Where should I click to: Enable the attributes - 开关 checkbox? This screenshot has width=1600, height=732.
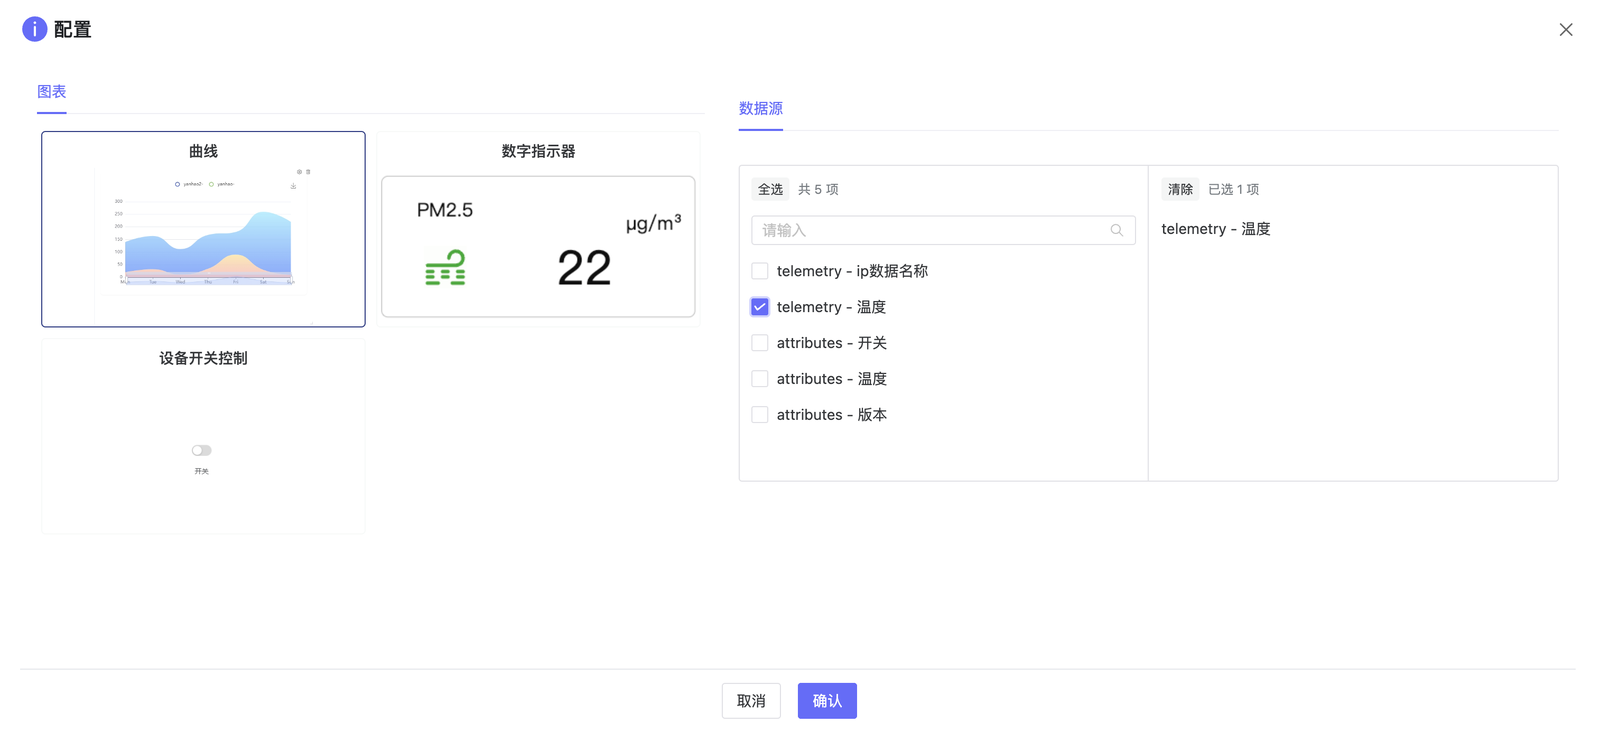(x=760, y=343)
